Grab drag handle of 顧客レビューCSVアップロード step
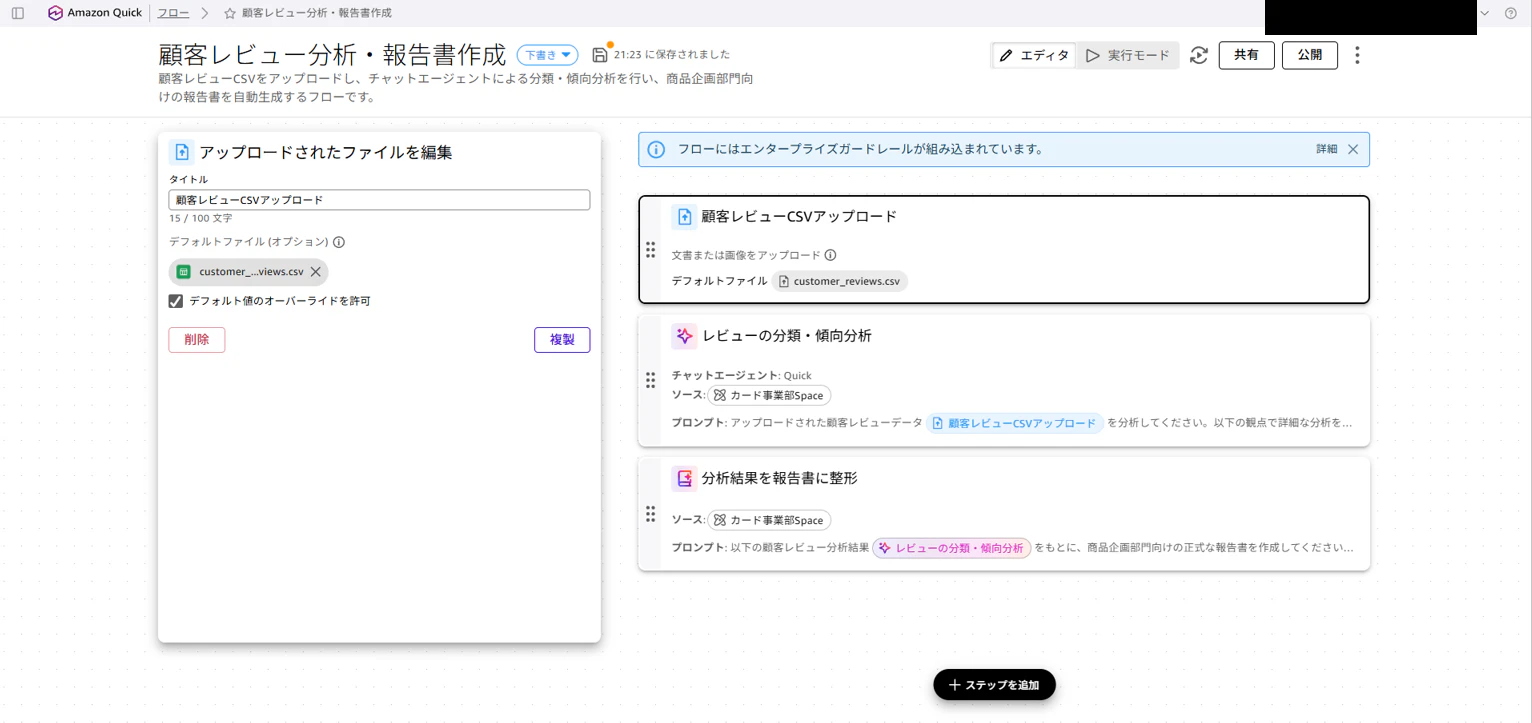The image size is (1532, 723). pos(650,249)
